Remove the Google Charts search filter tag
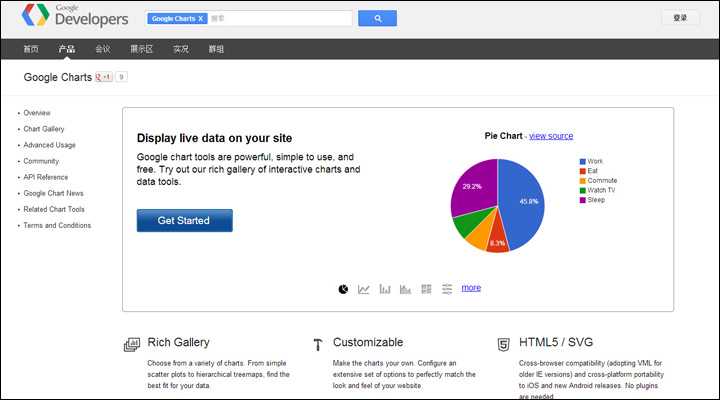Screen dimensions: 720x400 pos(200,18)
